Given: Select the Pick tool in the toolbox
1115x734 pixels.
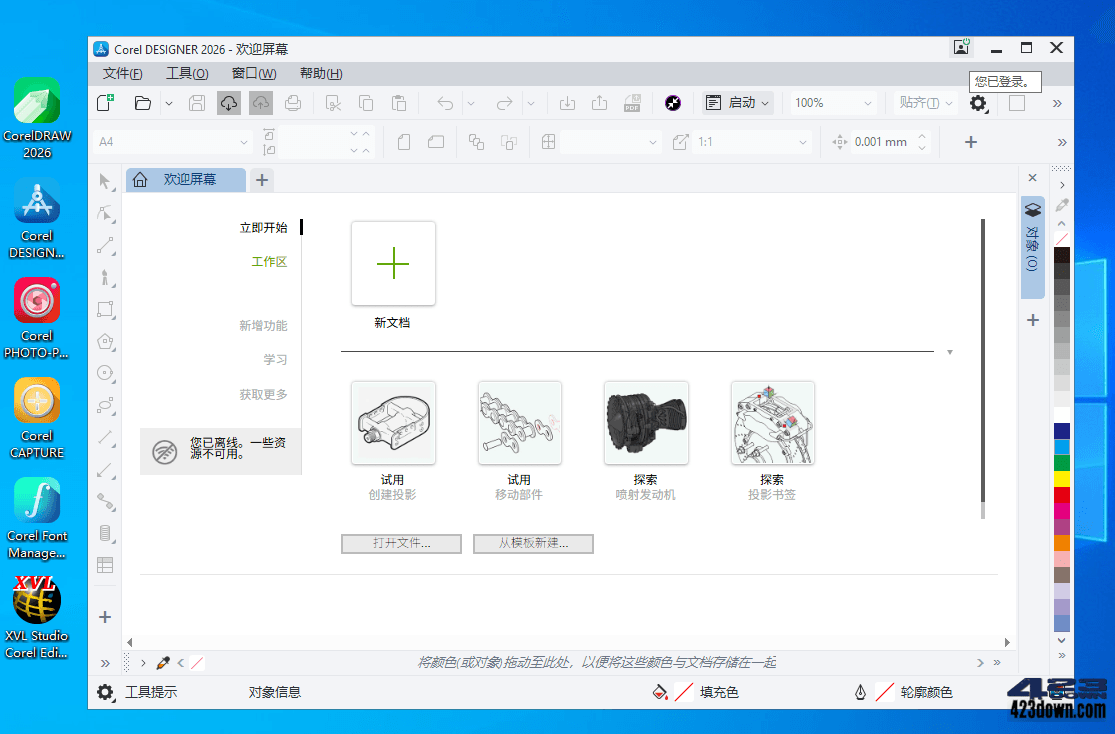Looking at the screenshot, I should tap(105, 181).
